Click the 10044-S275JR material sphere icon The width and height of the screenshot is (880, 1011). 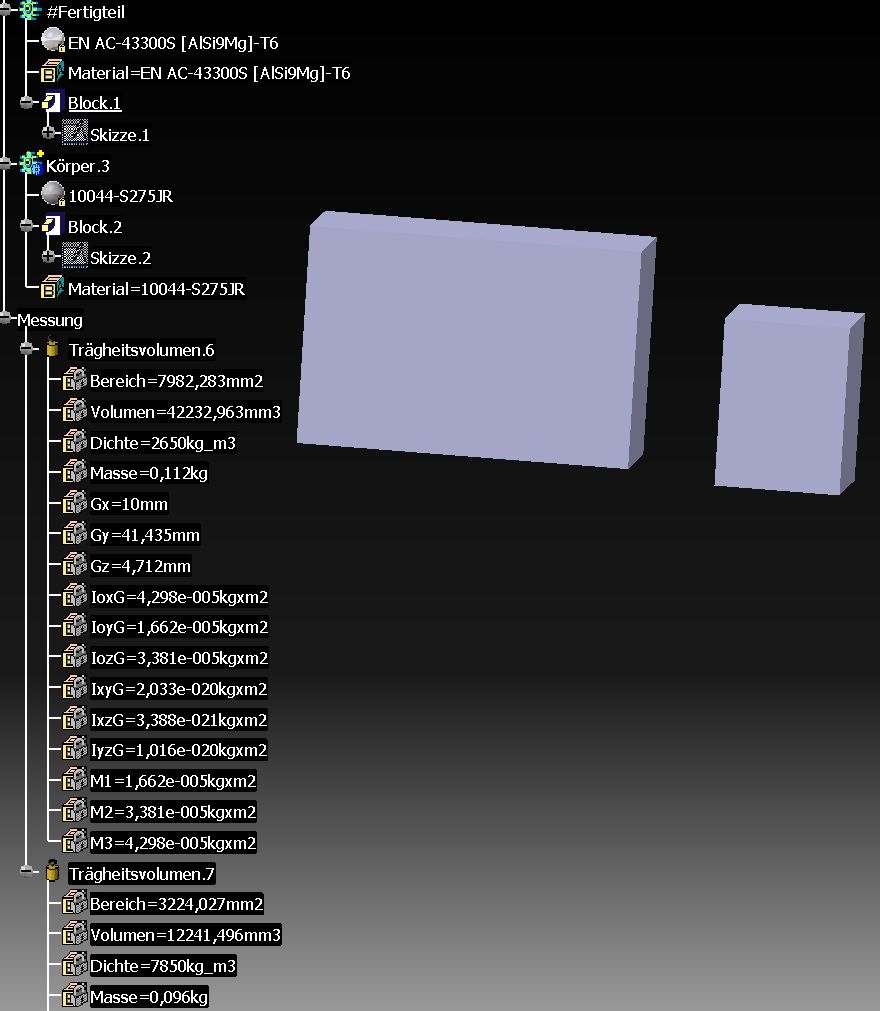point(53,194)
